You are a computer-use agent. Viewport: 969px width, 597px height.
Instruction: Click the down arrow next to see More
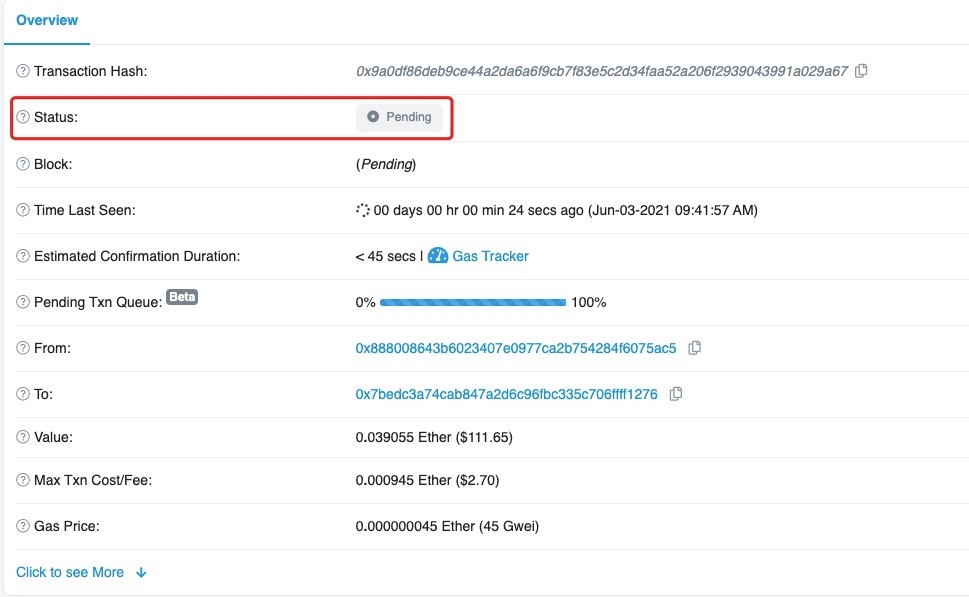141,573
